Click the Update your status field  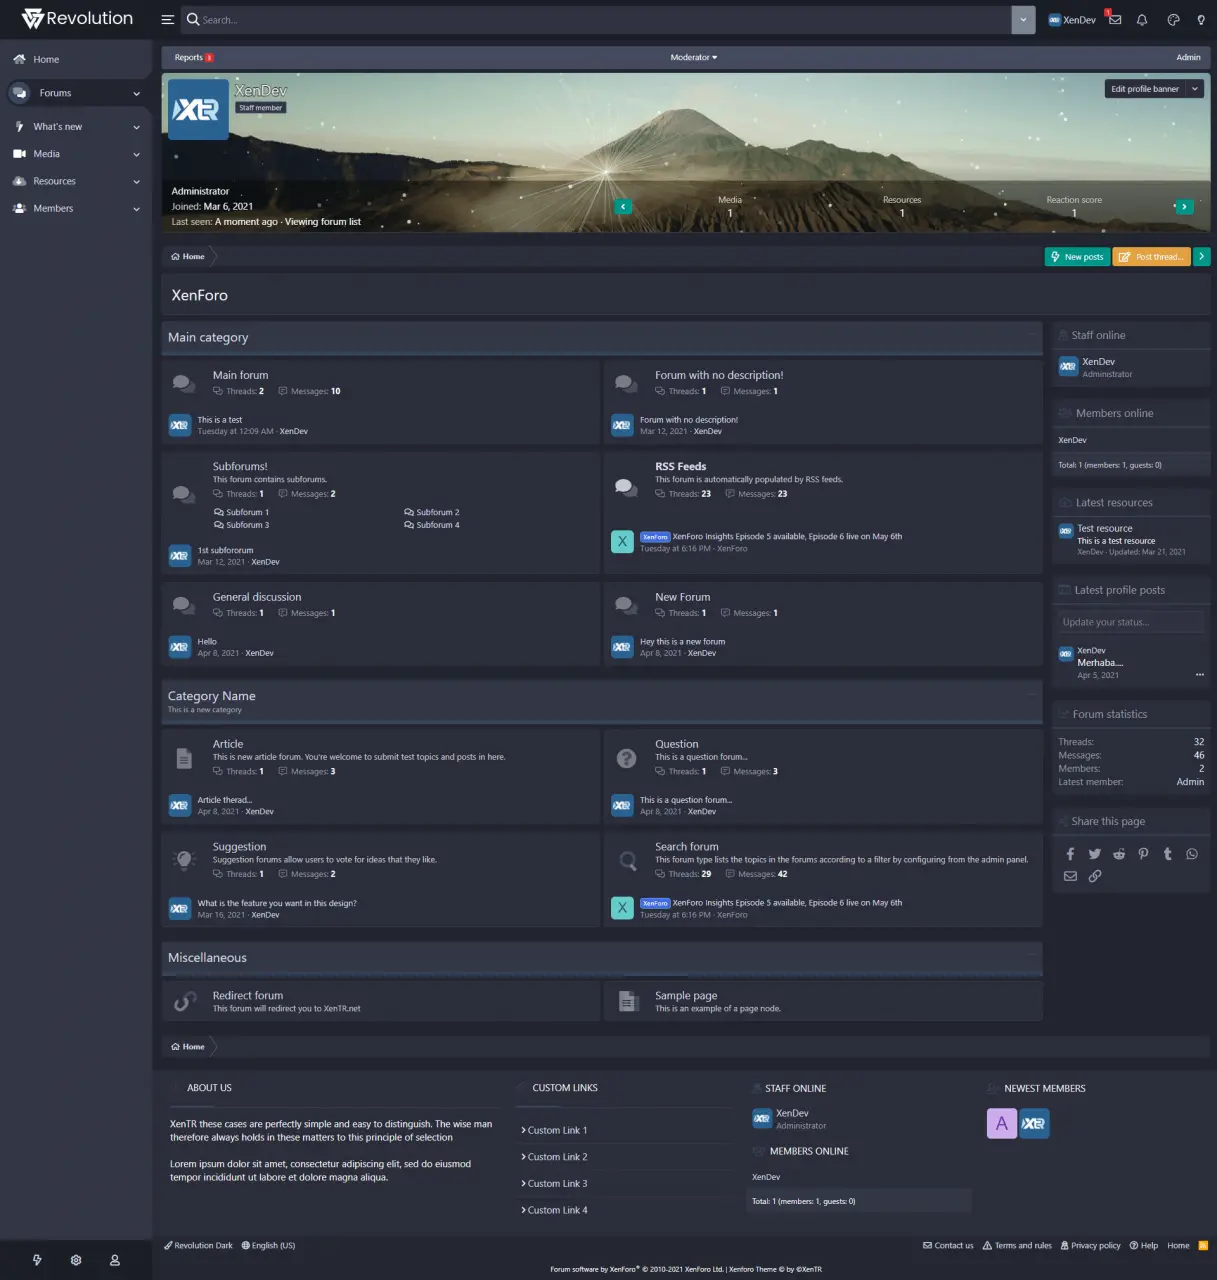pos(1129,622)
